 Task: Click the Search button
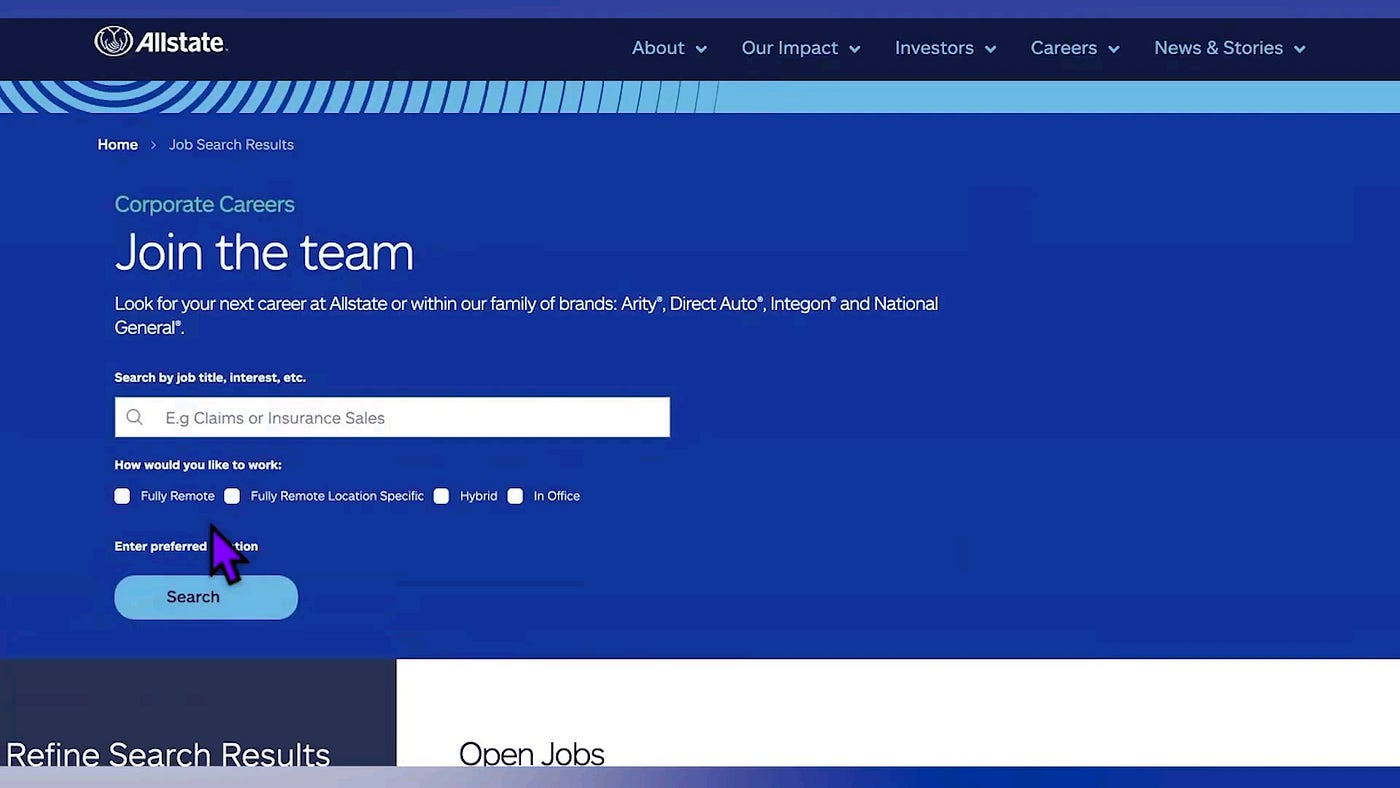[x=206, y=597]
